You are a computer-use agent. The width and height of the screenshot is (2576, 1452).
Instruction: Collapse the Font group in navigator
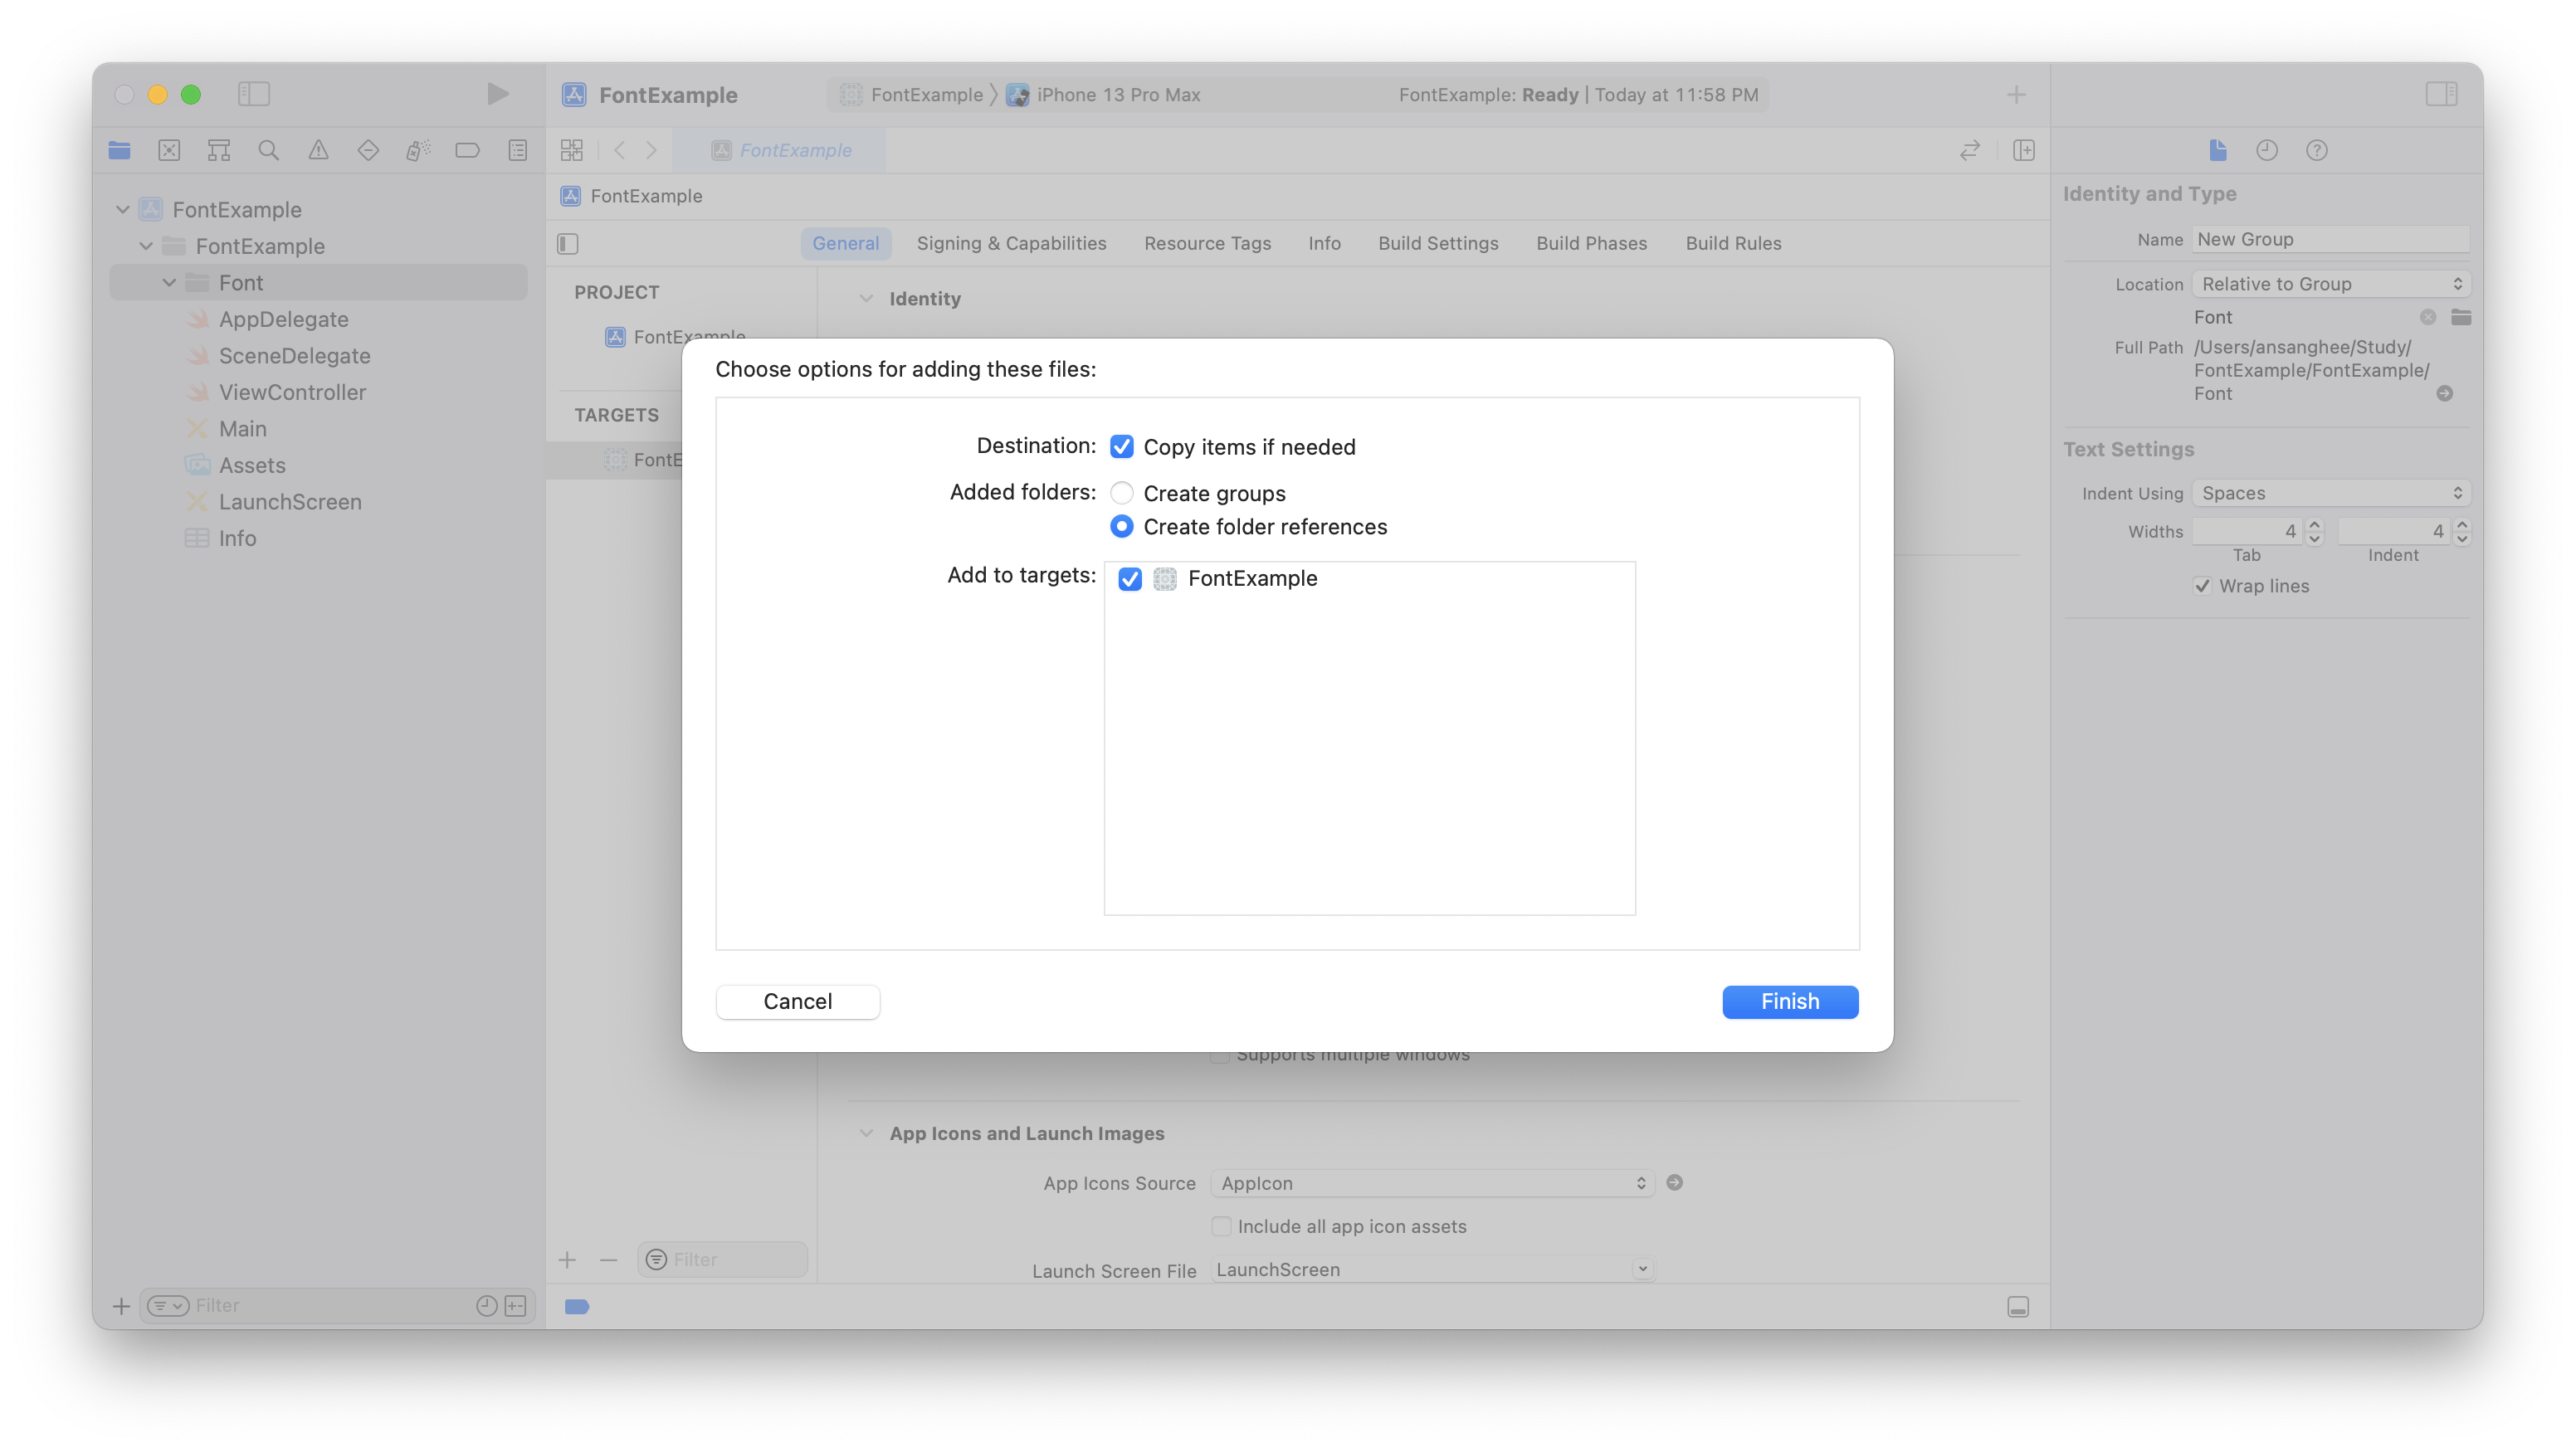tap(169, 283)
